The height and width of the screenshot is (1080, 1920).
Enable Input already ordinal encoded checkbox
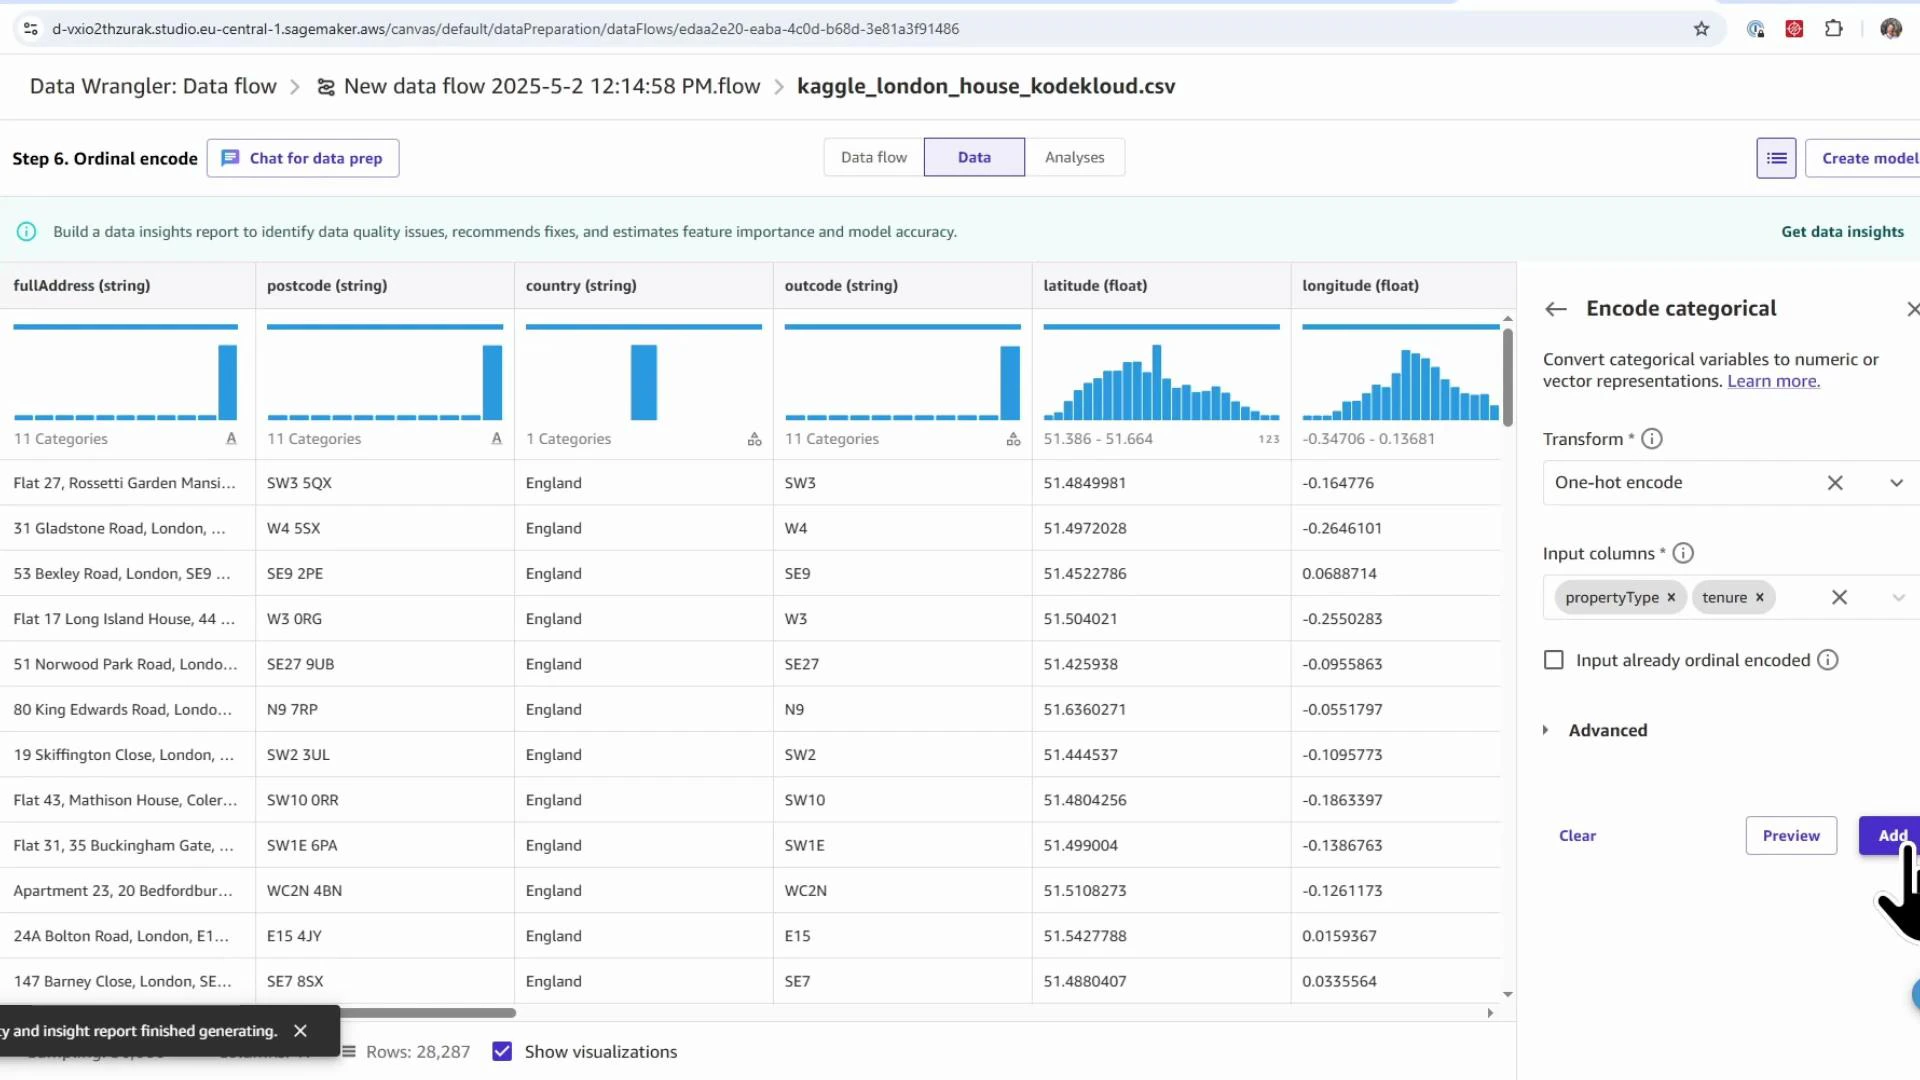[x=1553, y=660]
